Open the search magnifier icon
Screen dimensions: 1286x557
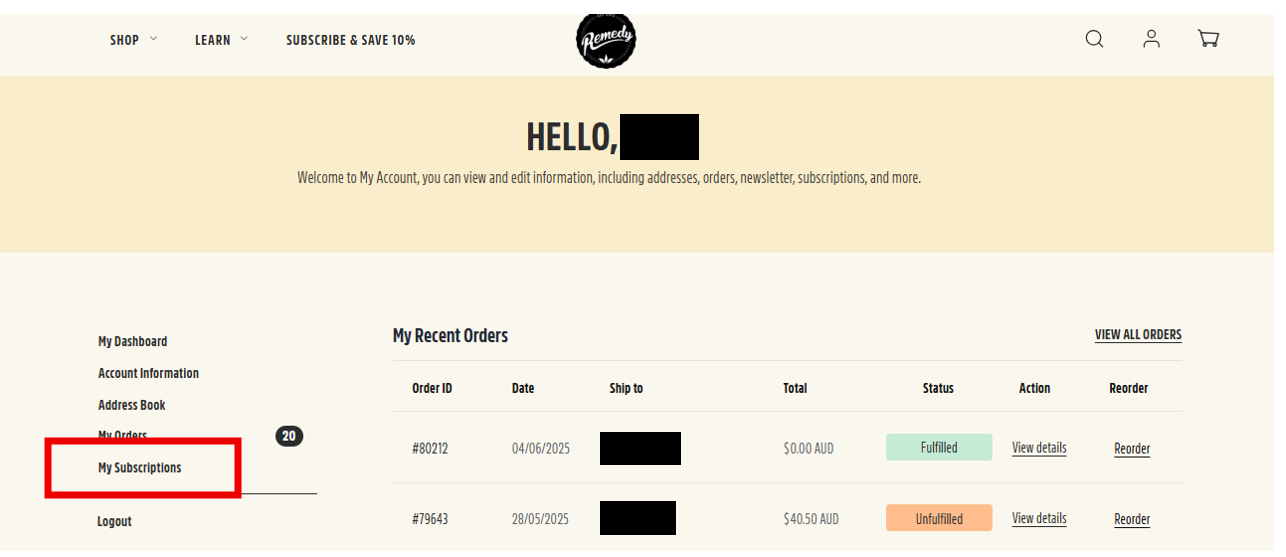point(1094,39)
